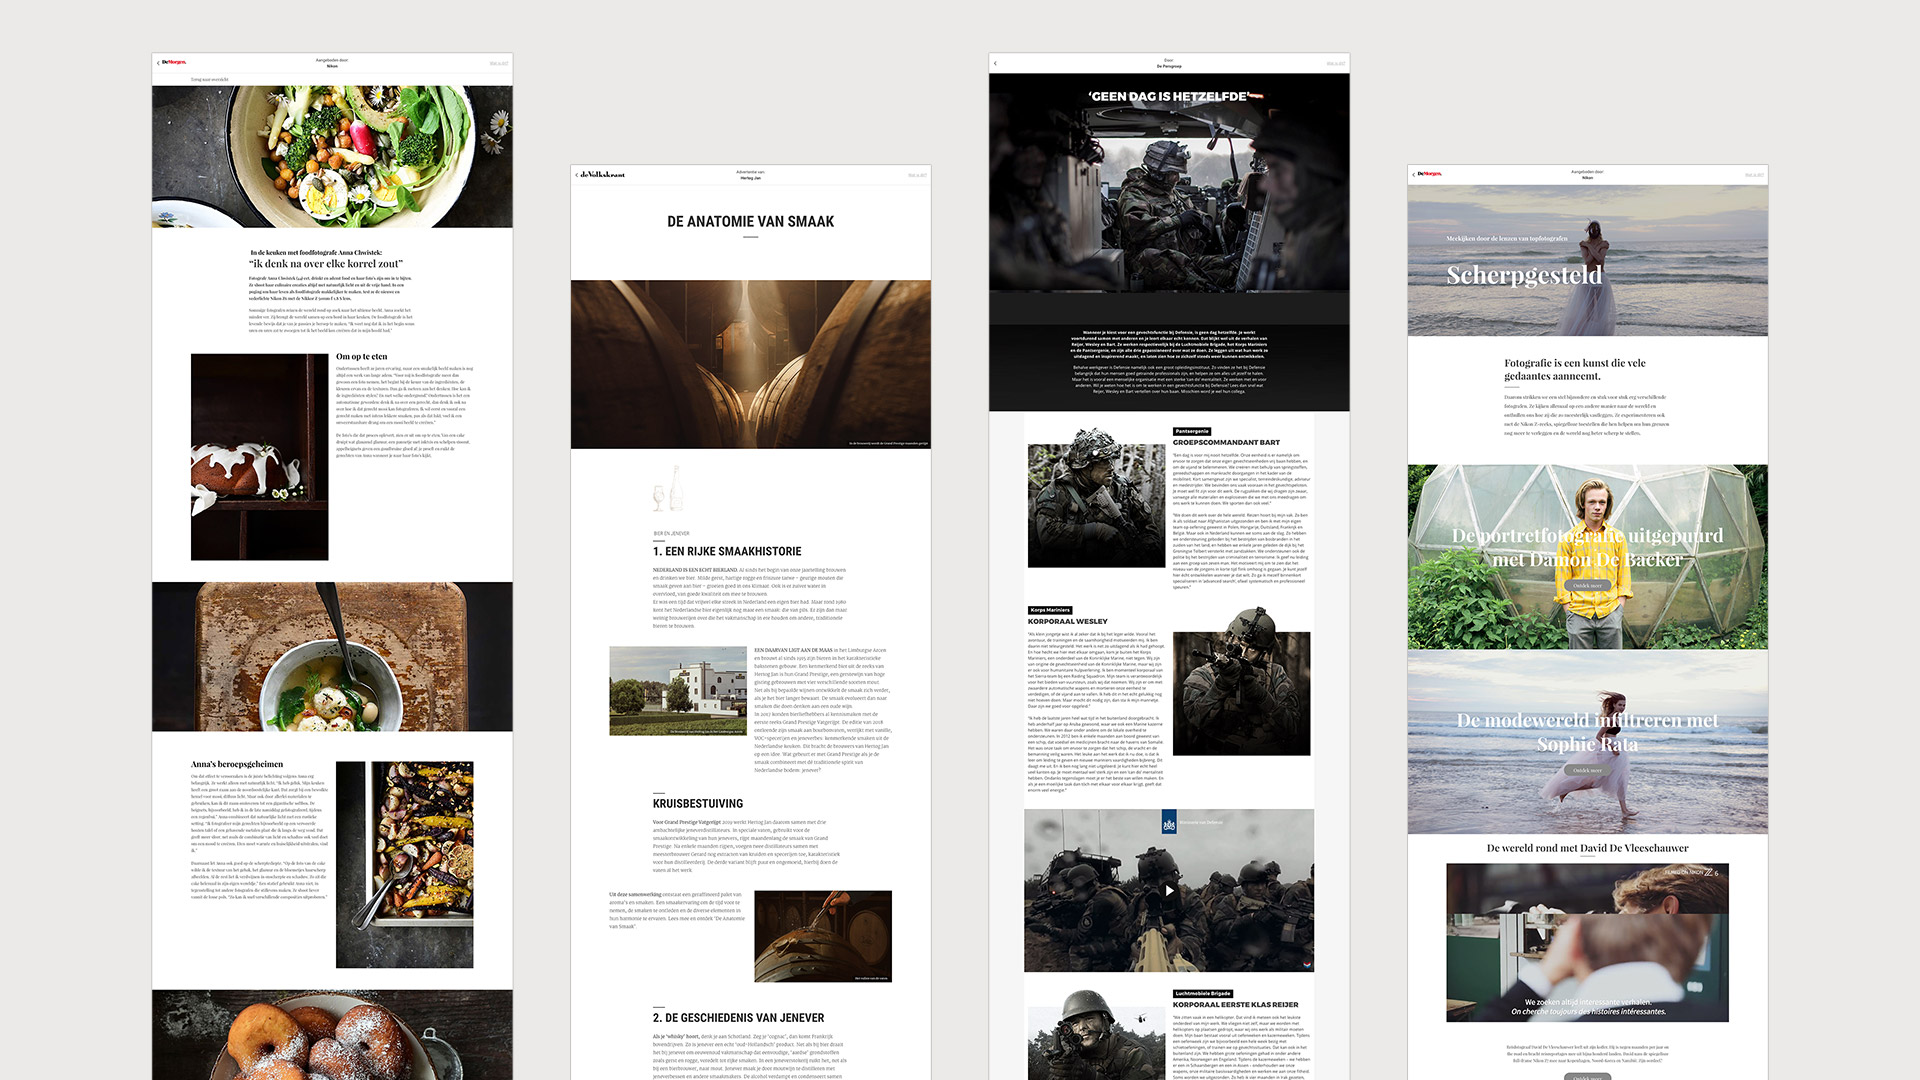Screen dimensions: 1920x1080
Task: Click 'Ontdek meer' under Damon De Backer
Action: coord(1587,586)
